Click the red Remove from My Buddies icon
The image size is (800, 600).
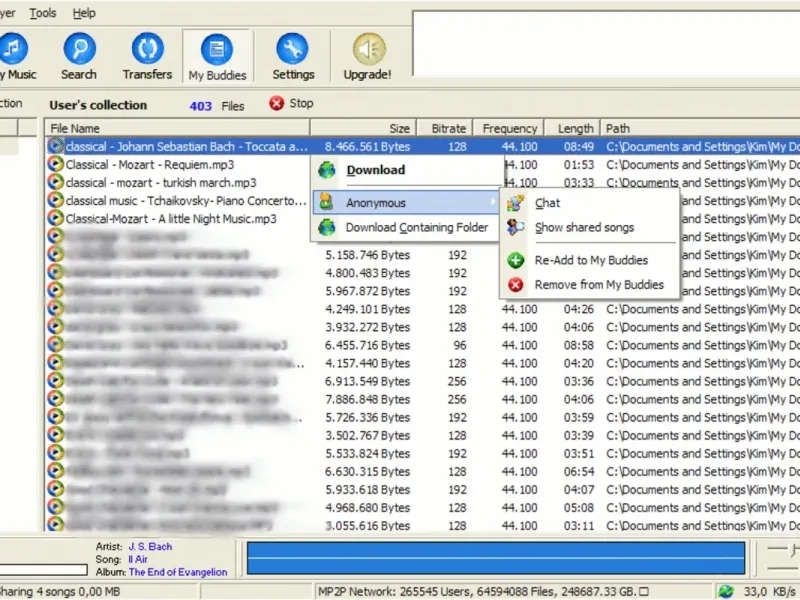point(516,285)
